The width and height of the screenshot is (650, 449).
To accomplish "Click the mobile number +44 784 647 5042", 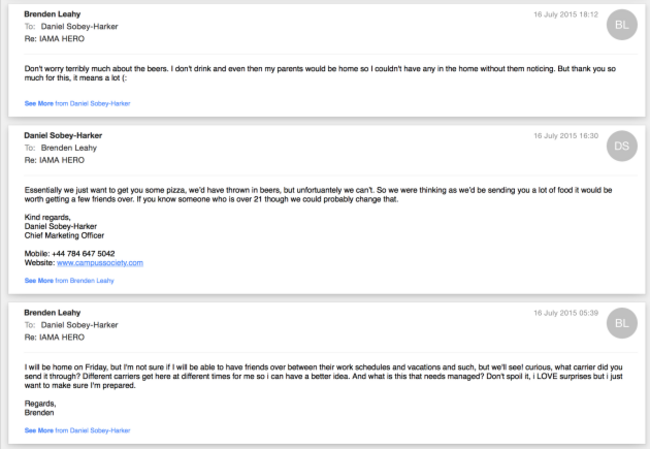I will [x=83, y=254].
